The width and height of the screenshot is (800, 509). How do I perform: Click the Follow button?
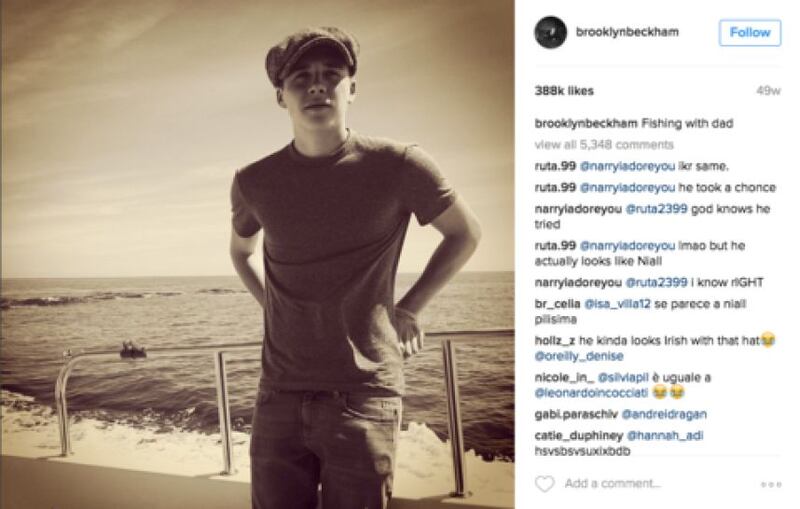tap(749, 33)
